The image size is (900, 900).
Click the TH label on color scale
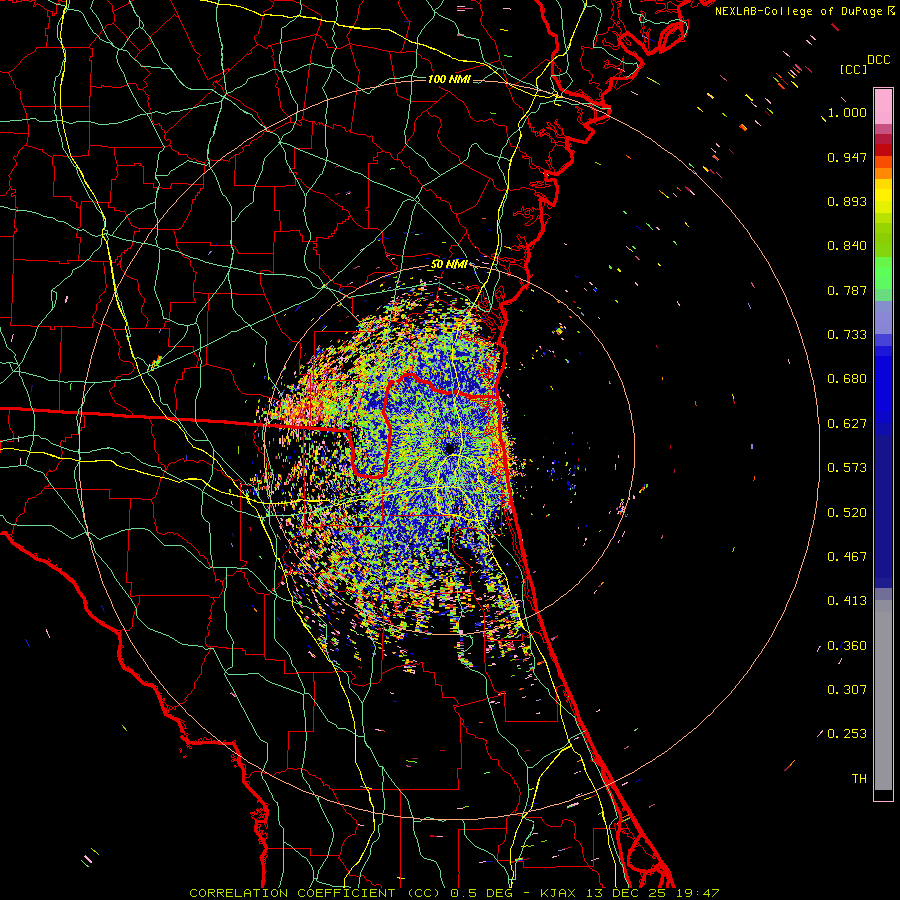click(x=859, y=779)
